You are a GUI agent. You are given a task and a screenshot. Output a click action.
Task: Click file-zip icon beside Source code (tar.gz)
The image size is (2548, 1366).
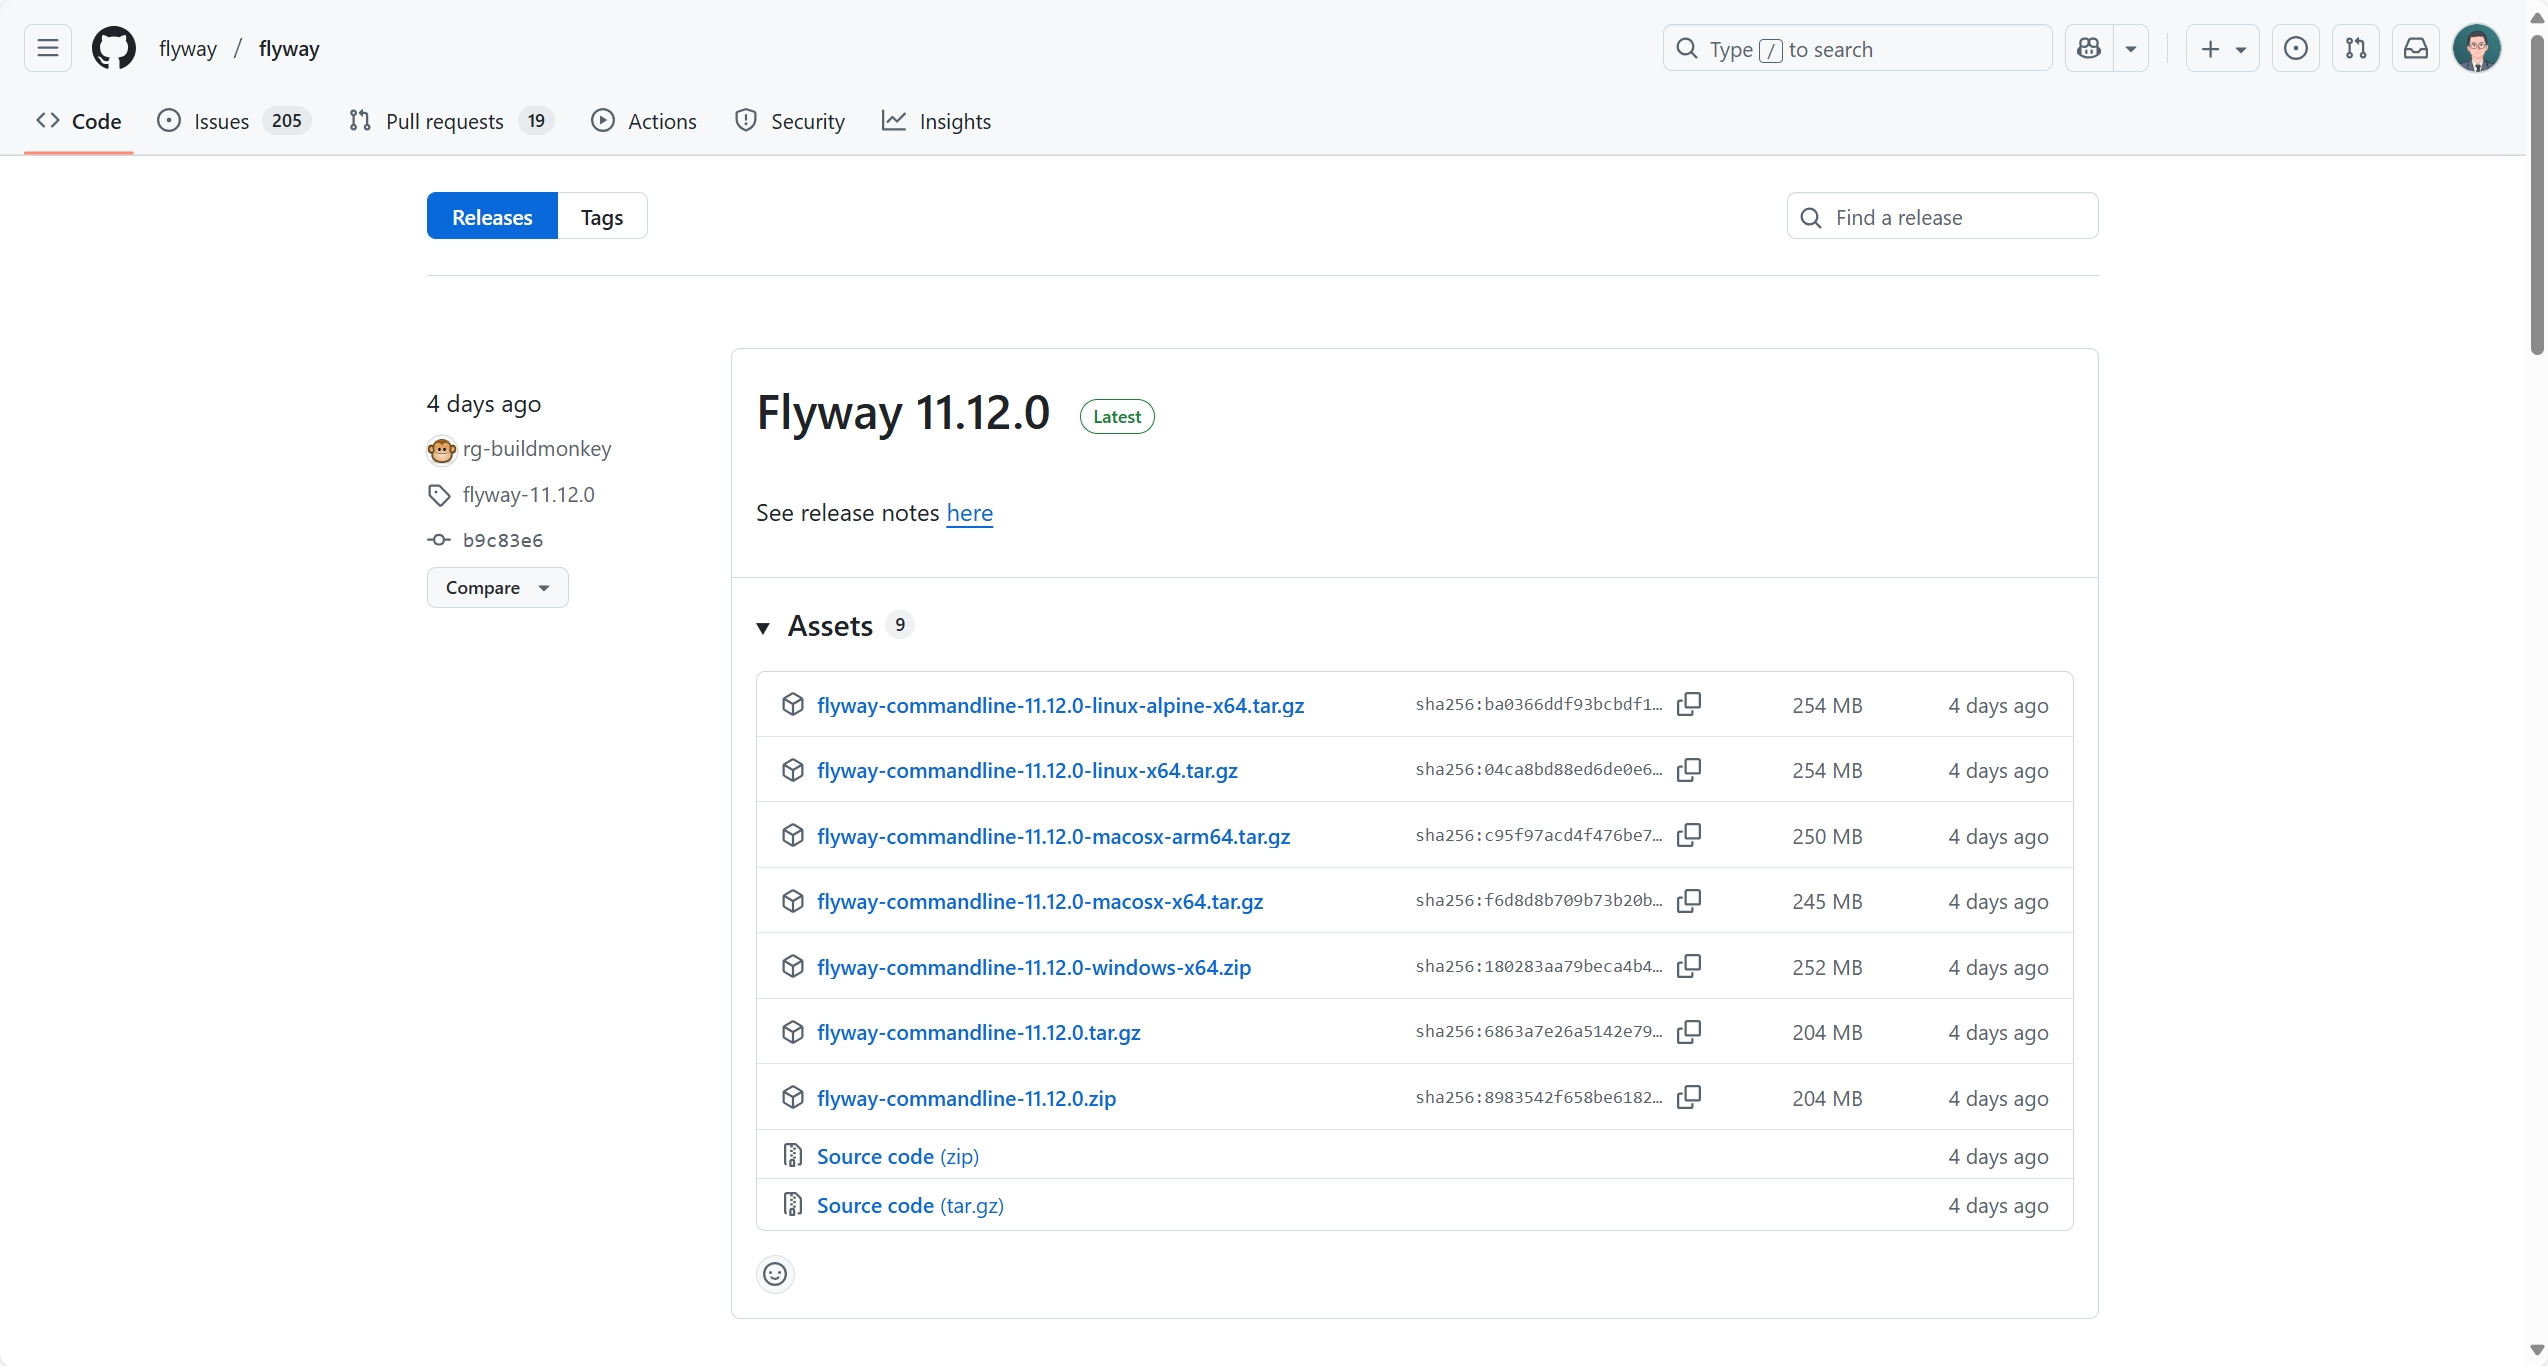792,1204
